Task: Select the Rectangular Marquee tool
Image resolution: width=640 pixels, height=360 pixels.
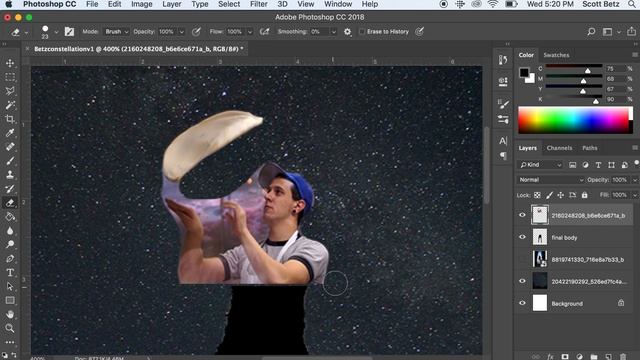Action: tap(10, 77)
